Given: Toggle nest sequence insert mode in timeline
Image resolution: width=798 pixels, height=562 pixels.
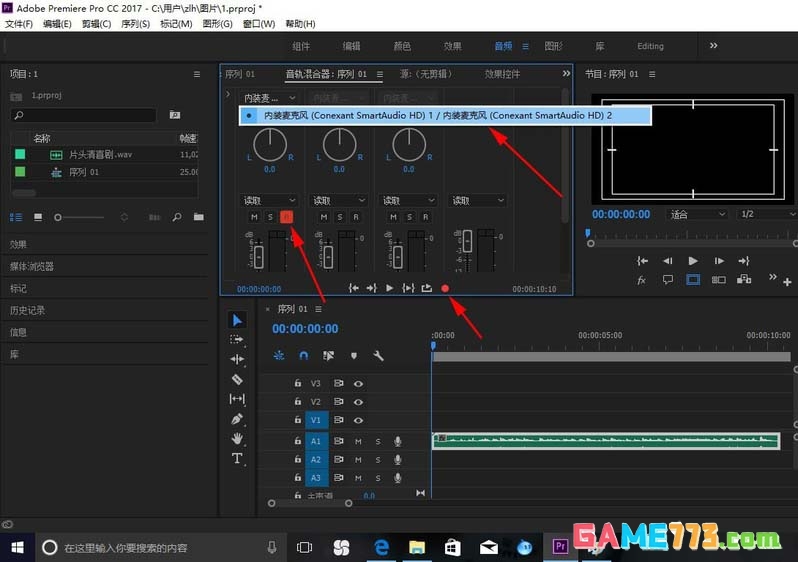Looking at the screenshot, I should [x=279, y=355].
